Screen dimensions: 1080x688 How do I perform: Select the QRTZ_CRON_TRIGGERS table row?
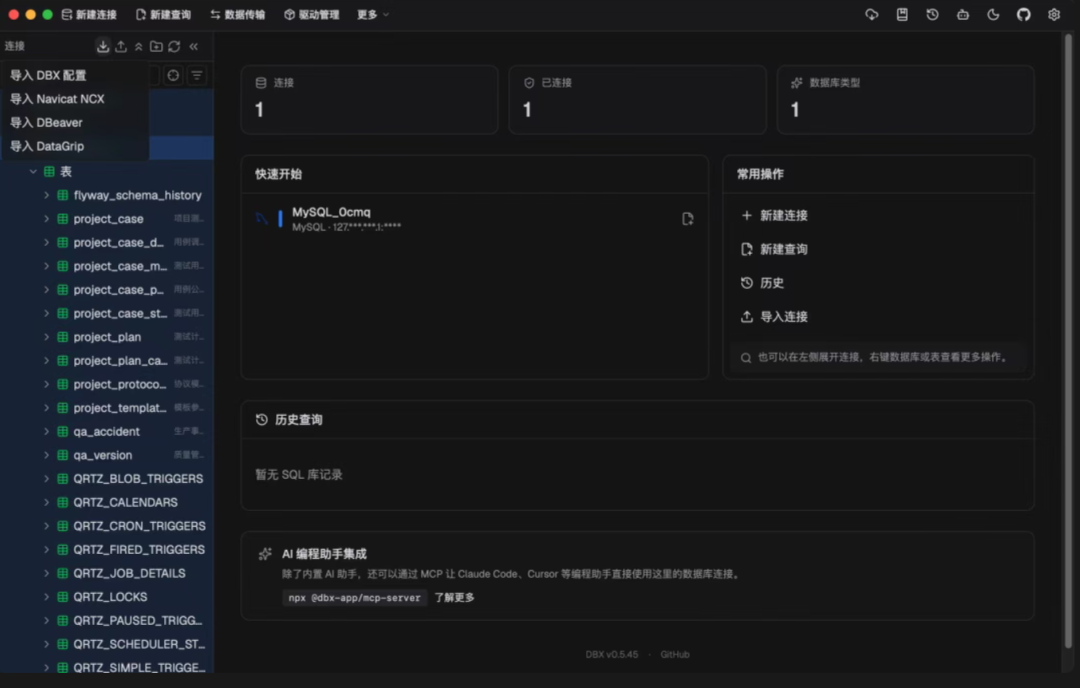click(107, 526)
